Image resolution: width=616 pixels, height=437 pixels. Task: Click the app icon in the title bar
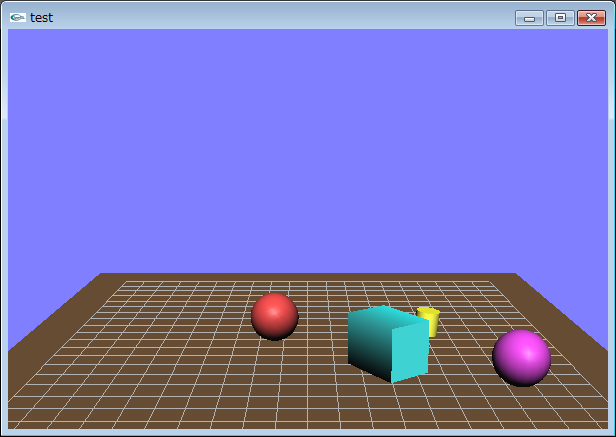18,17
